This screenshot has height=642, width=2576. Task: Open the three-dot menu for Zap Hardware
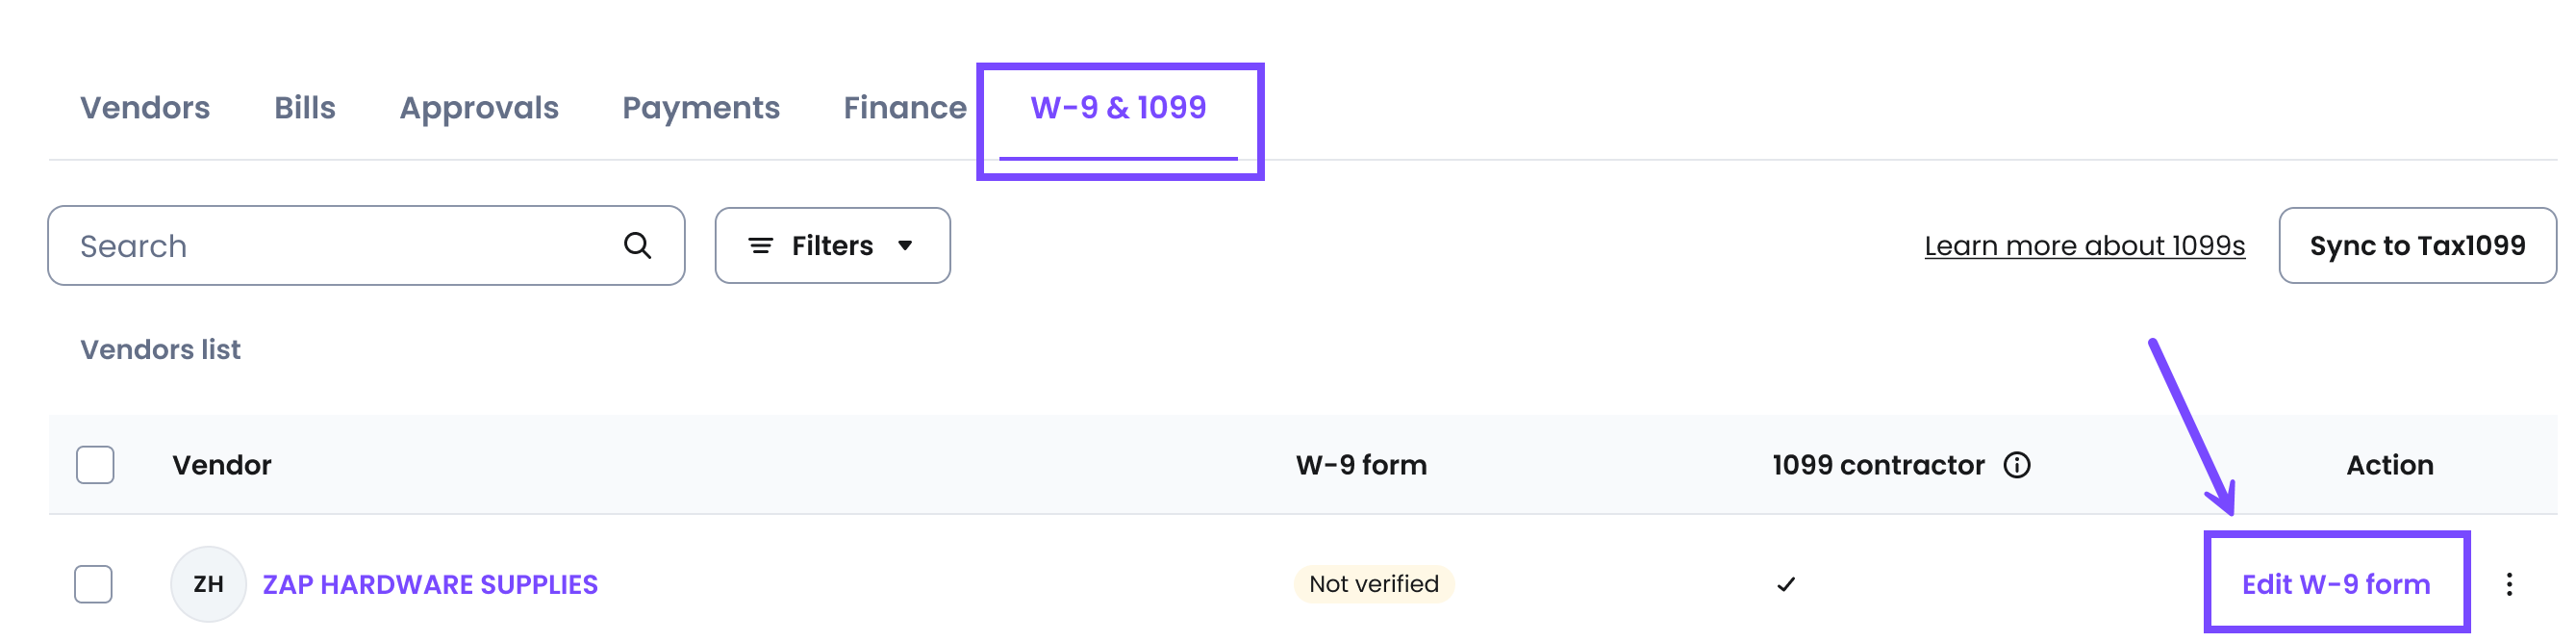click(x=2508, y=584)
